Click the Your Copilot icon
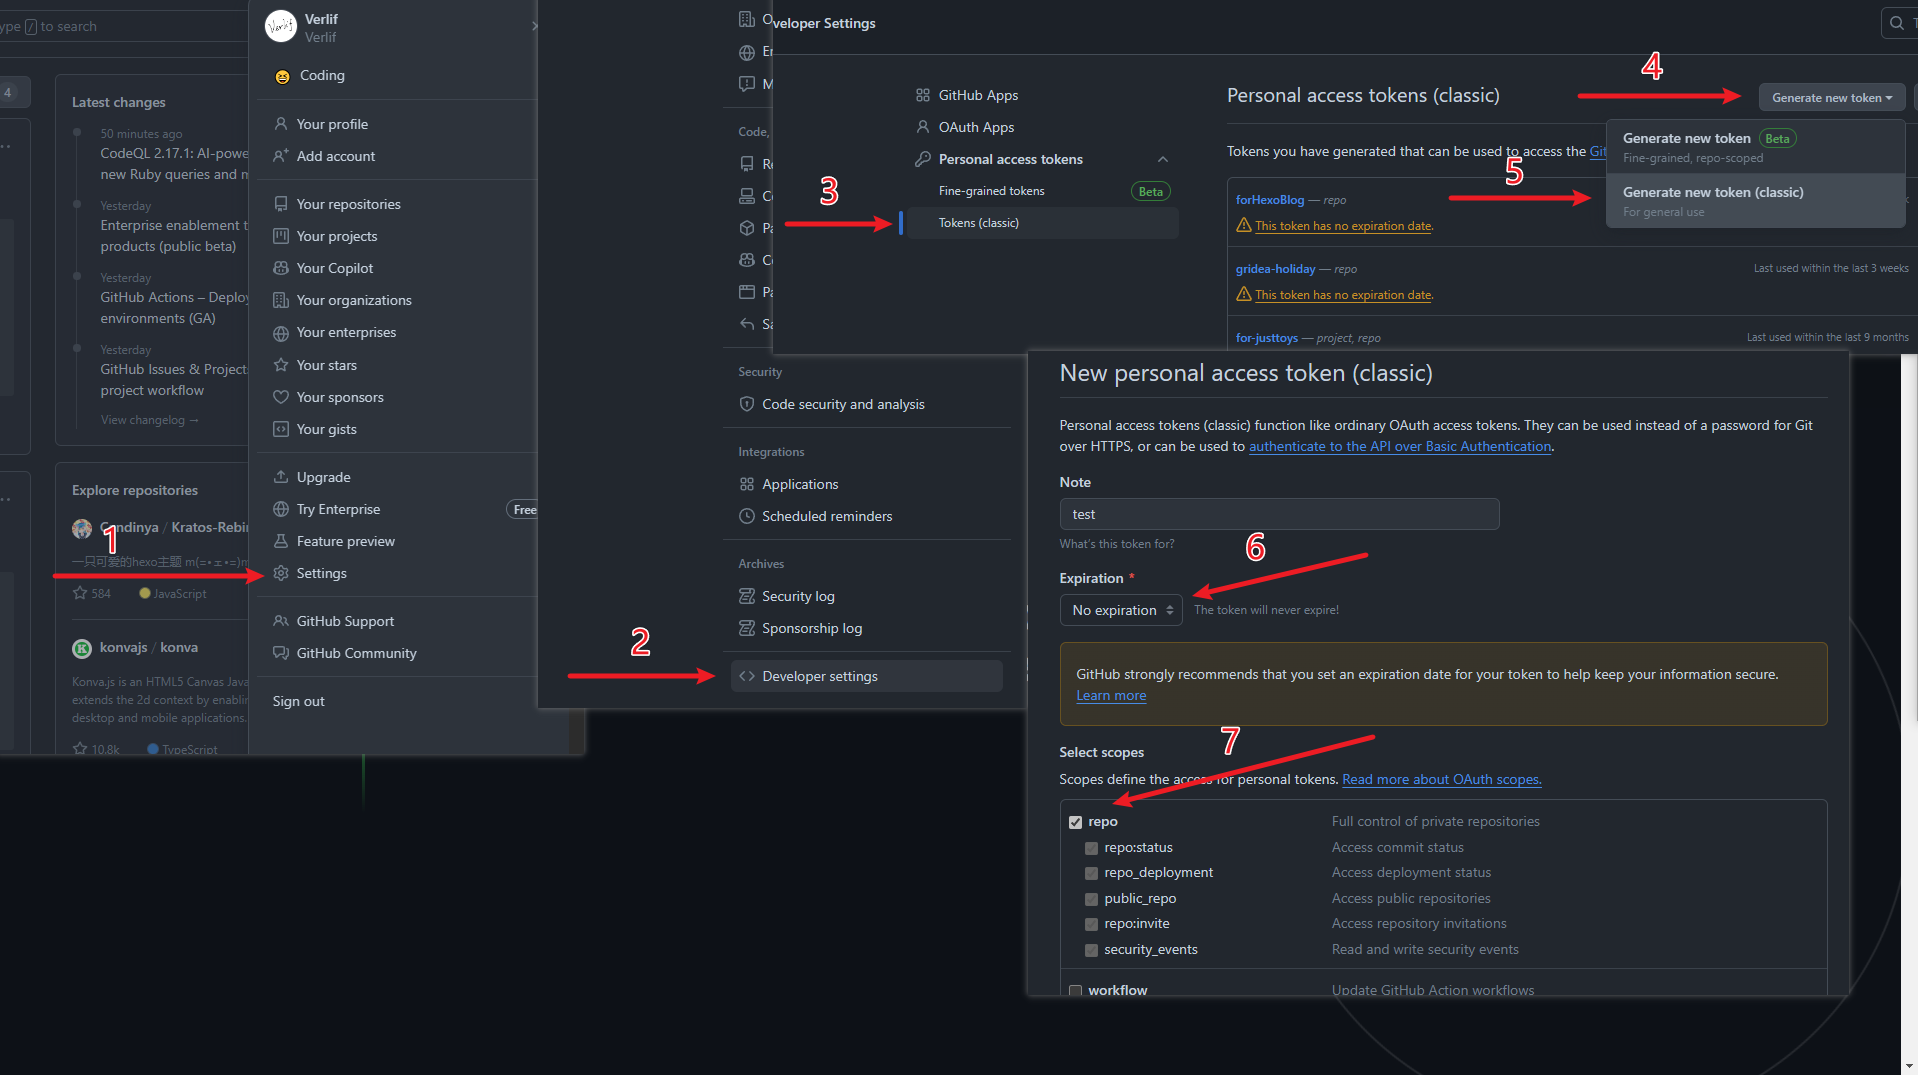This screenshot has height=1075, width=1918. [x=281, y=268]
